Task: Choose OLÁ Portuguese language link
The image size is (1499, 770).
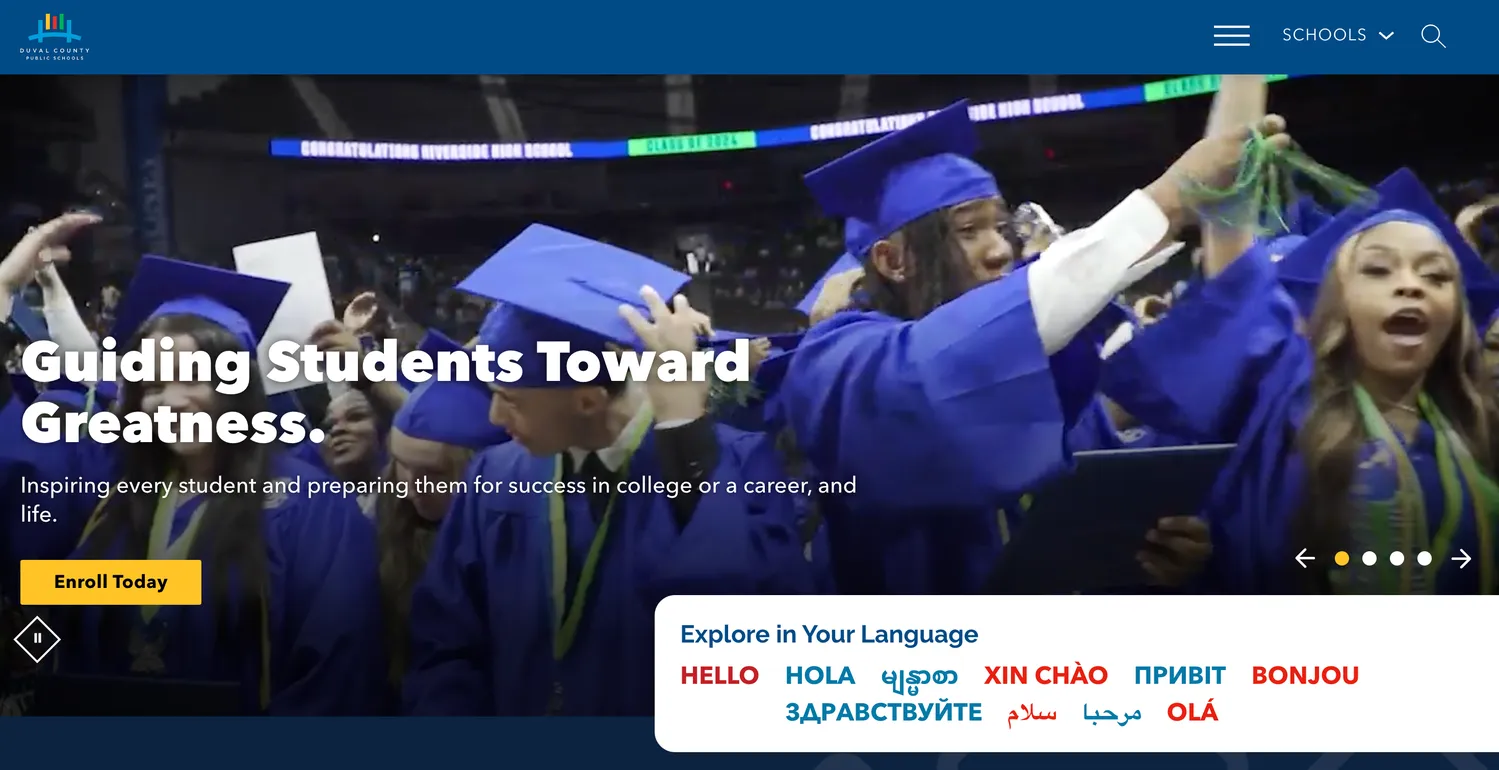Action: point(1193,712)
